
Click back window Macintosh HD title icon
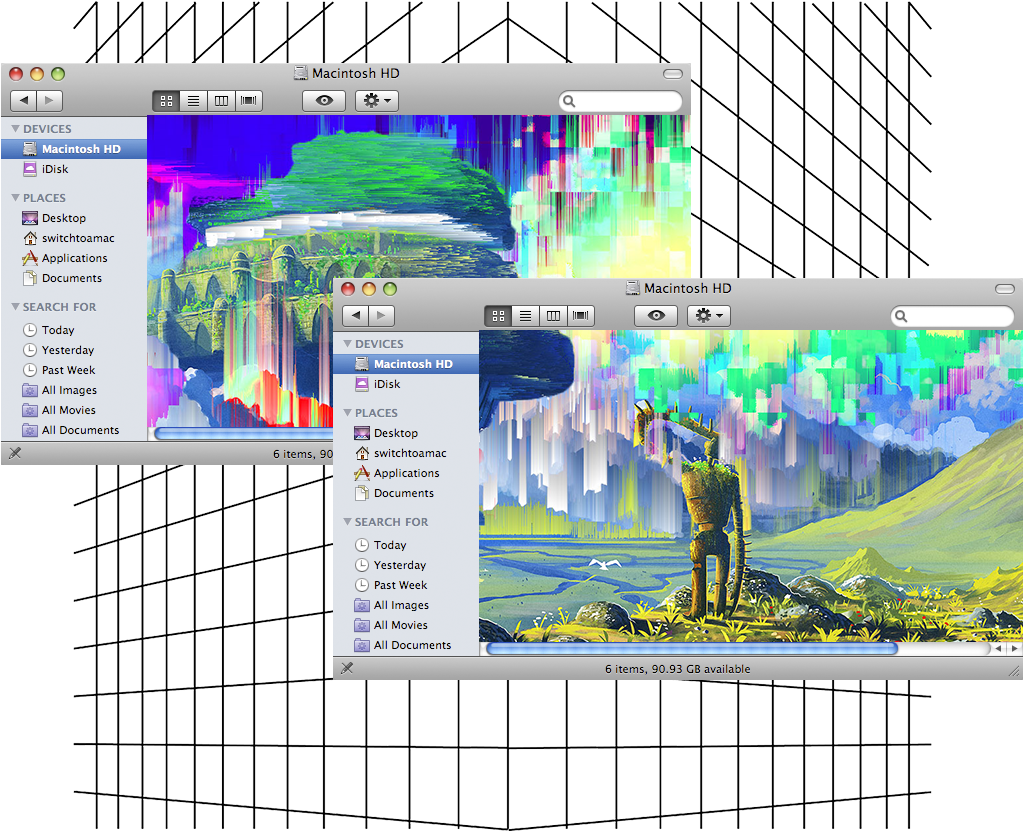[300, 72]
